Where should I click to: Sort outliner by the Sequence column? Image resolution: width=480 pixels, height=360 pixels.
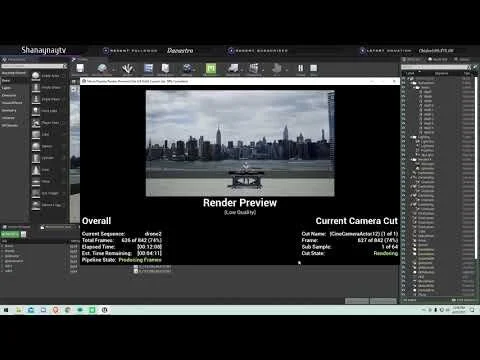441,73
